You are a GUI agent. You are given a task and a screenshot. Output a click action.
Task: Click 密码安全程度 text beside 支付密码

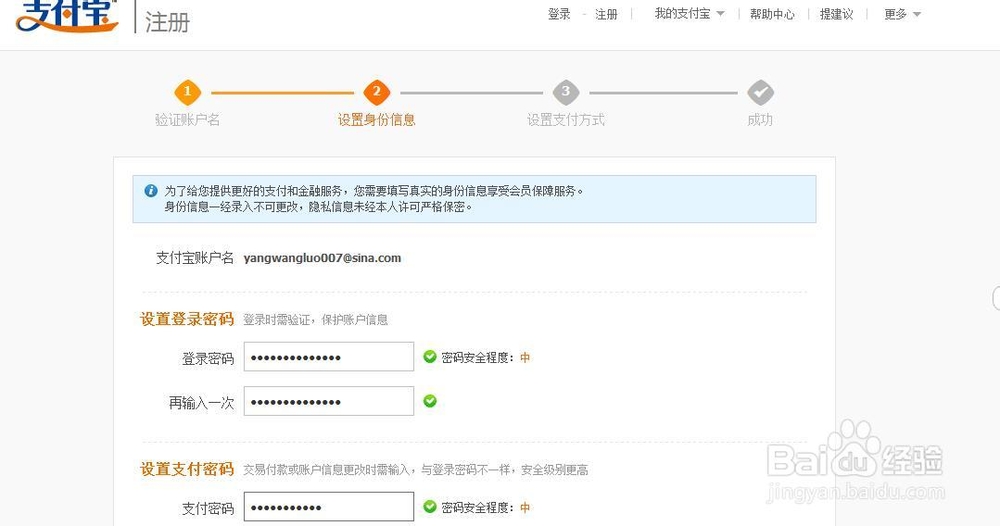(x=478, y=508)
